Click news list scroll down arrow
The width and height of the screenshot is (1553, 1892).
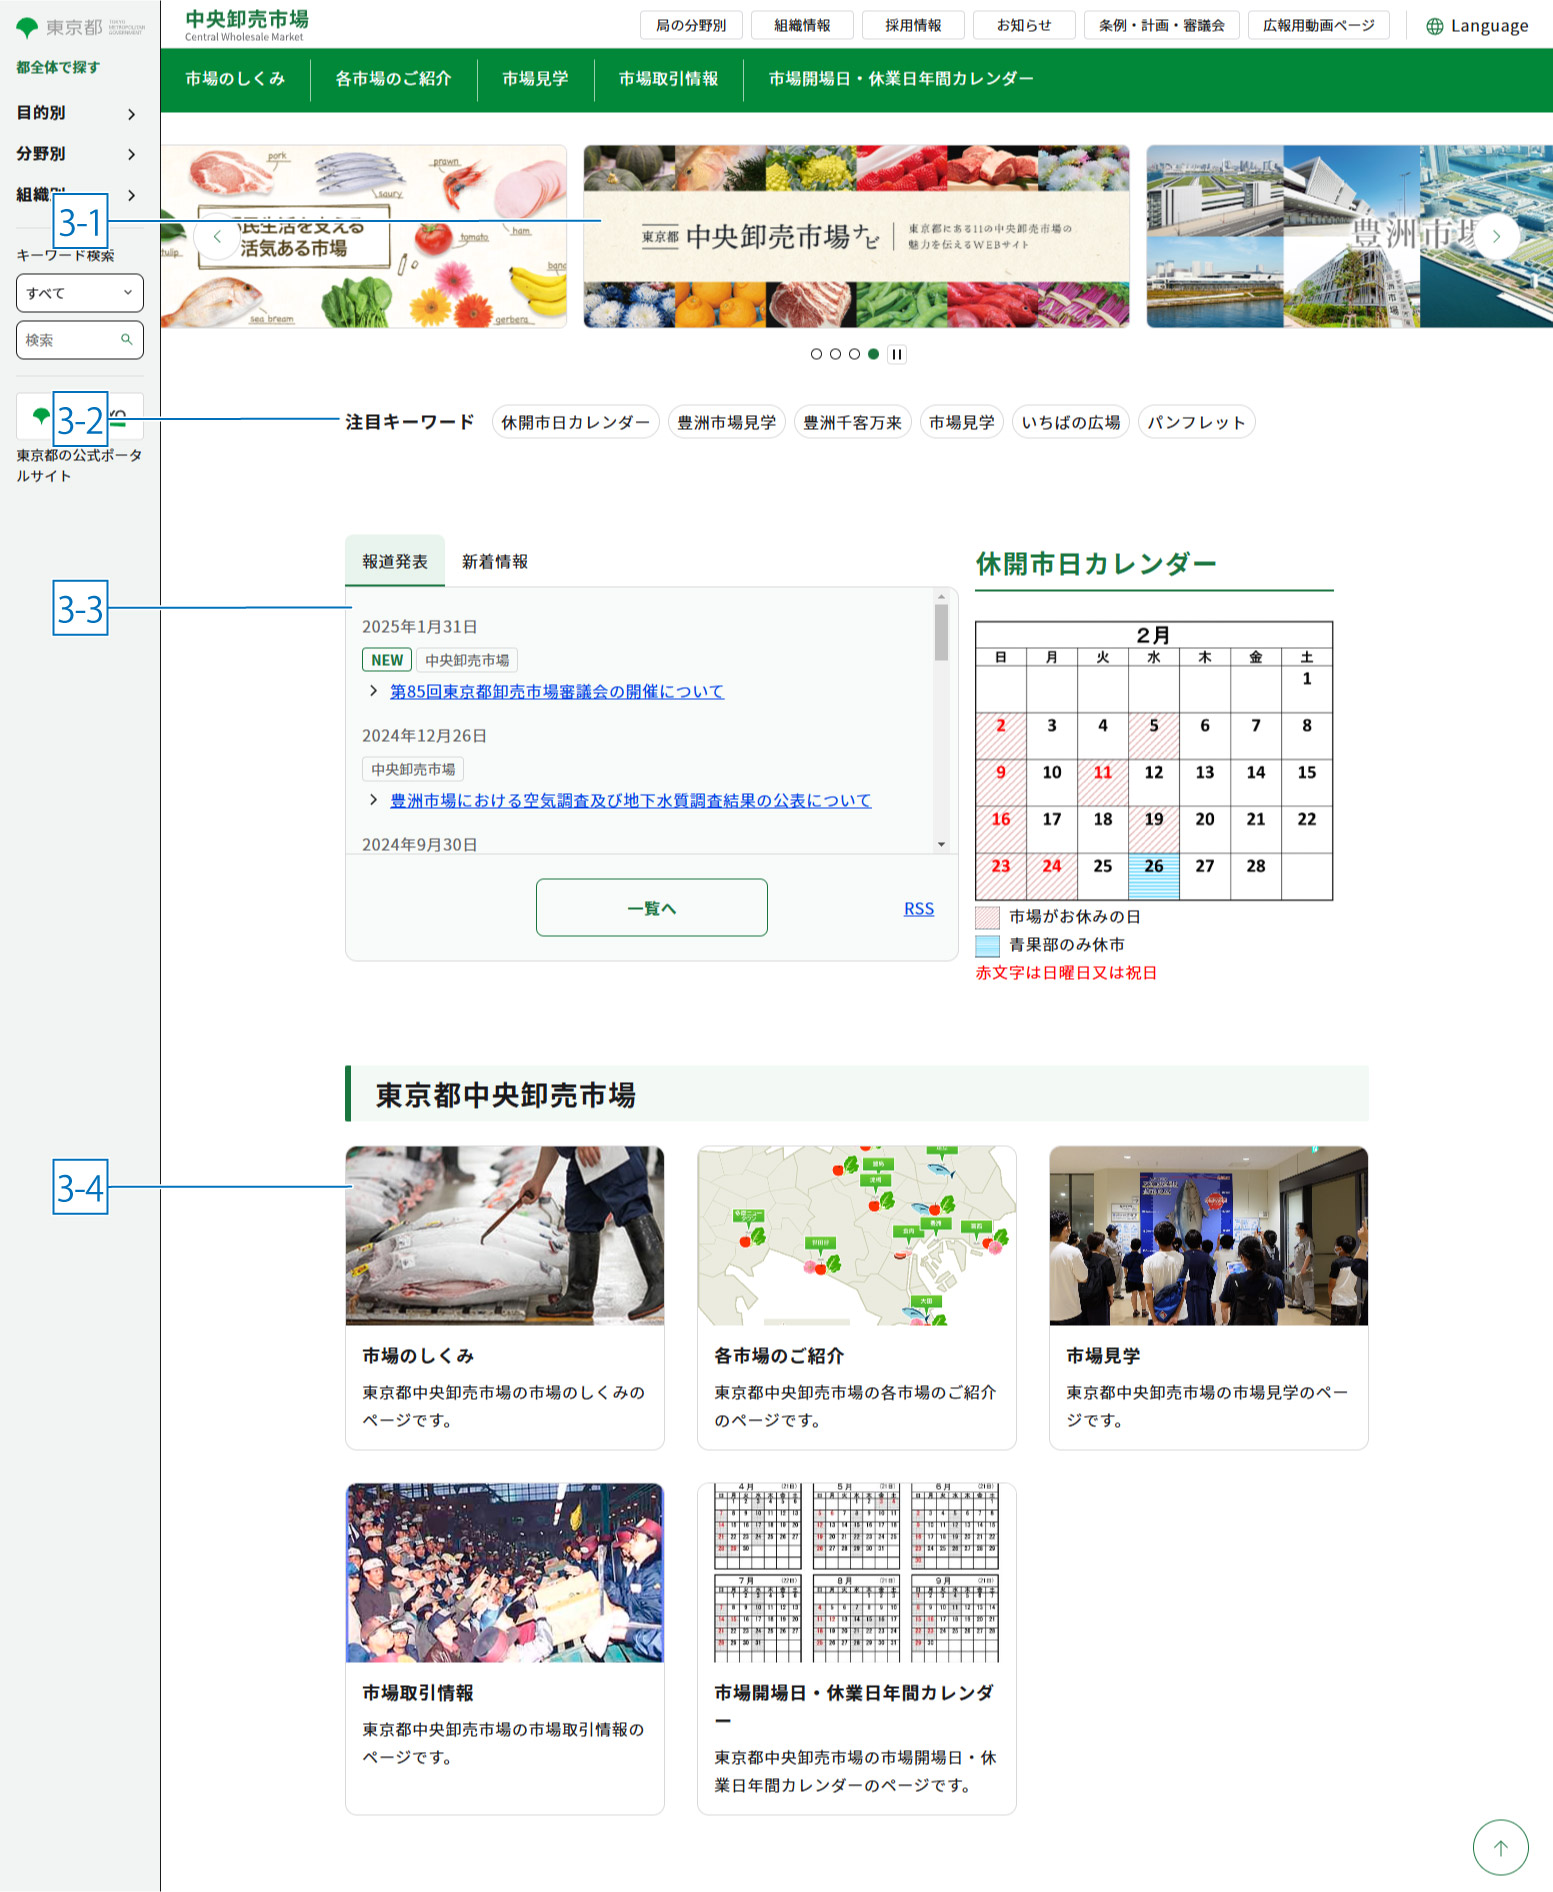click(x=941, y=845)
